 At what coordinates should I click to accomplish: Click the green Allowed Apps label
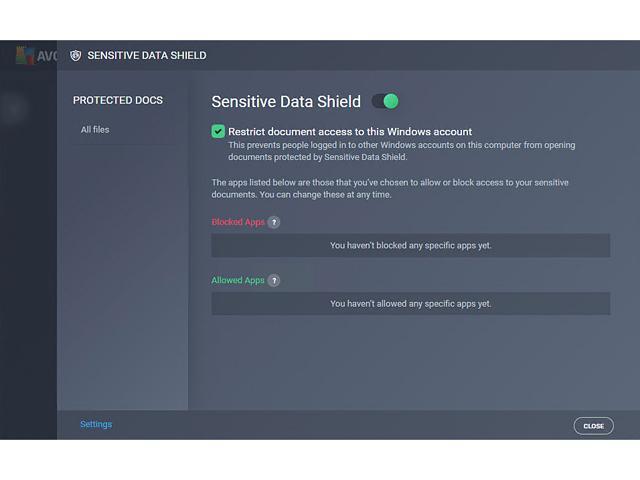[238, 281]
